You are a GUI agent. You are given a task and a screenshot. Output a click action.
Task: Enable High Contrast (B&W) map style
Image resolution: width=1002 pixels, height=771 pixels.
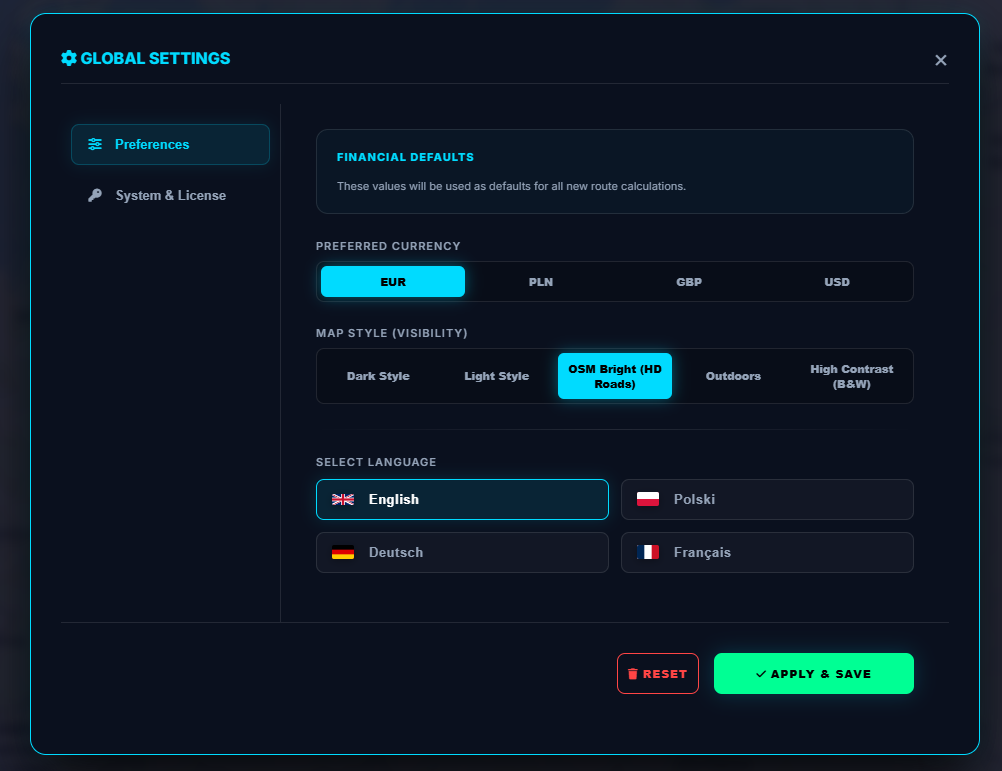852,376
